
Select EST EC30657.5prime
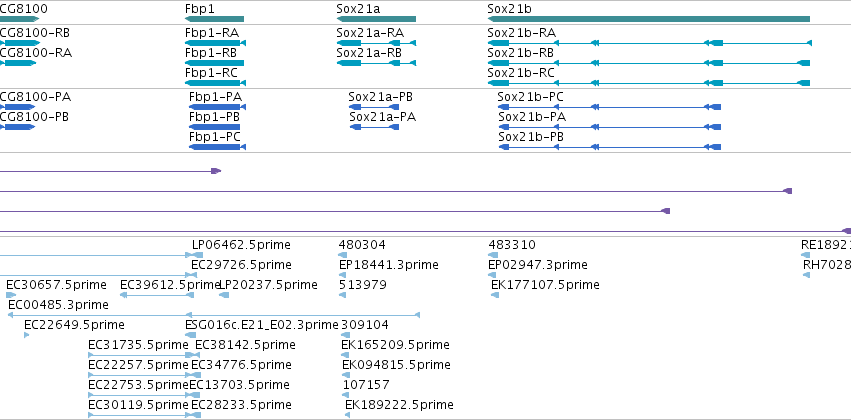click(x=11, y=295)
